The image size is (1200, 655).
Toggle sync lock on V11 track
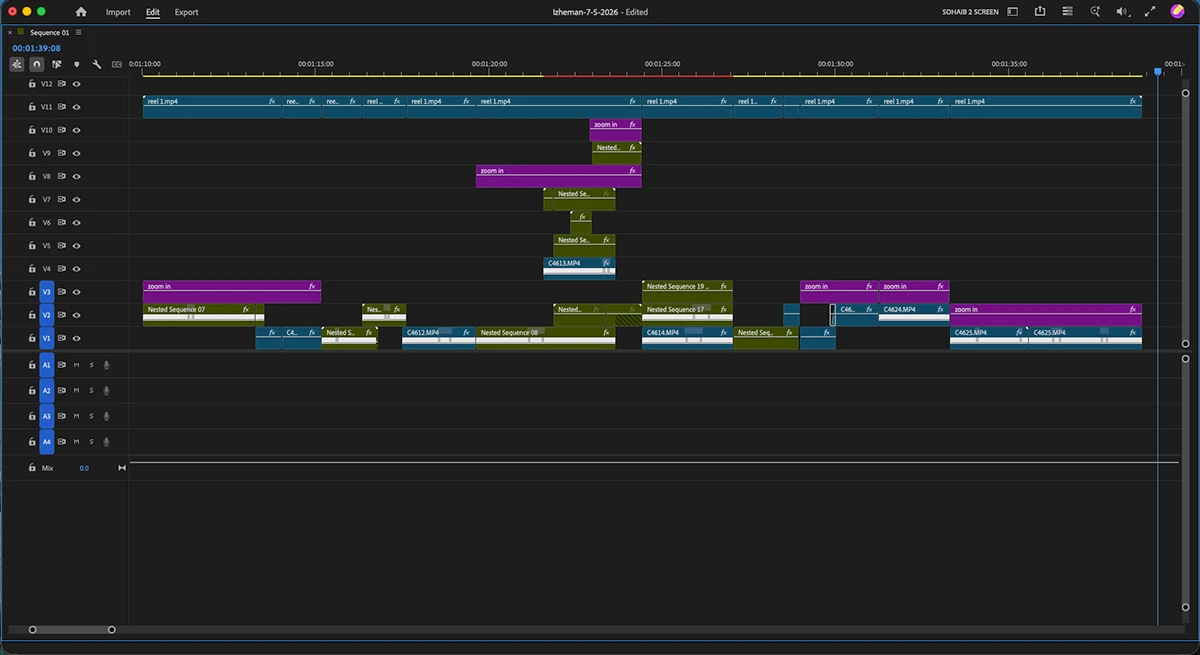point(61,107)
